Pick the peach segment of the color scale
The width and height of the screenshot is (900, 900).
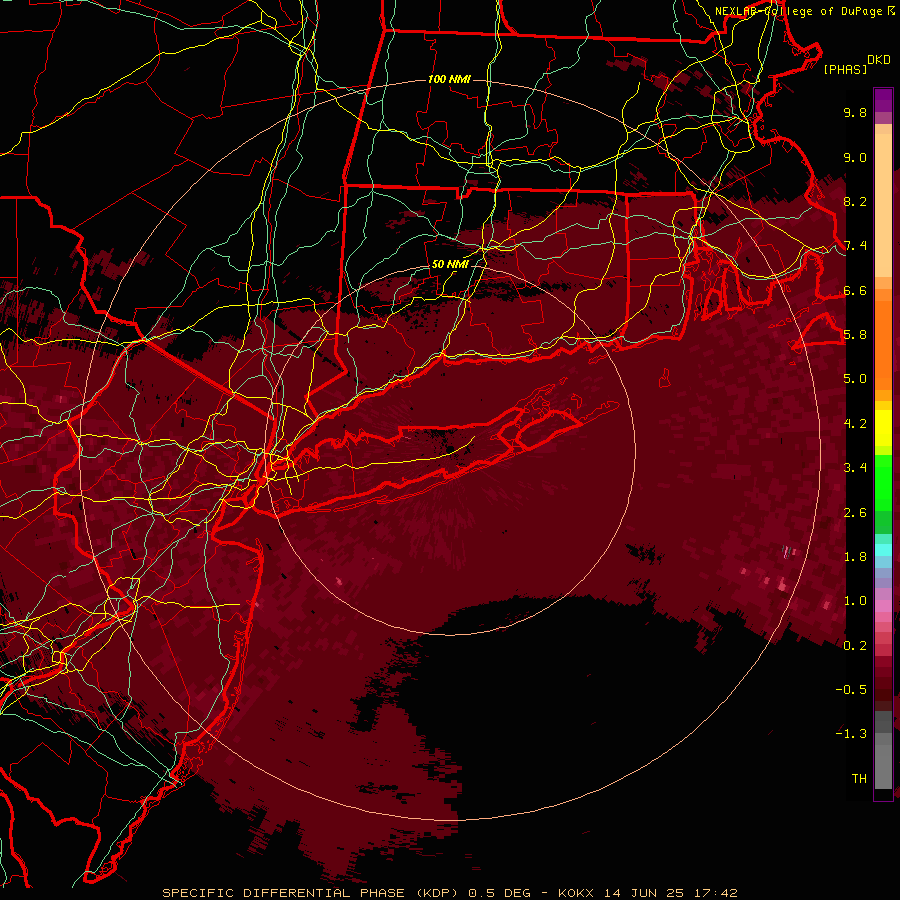click(883, 201)
